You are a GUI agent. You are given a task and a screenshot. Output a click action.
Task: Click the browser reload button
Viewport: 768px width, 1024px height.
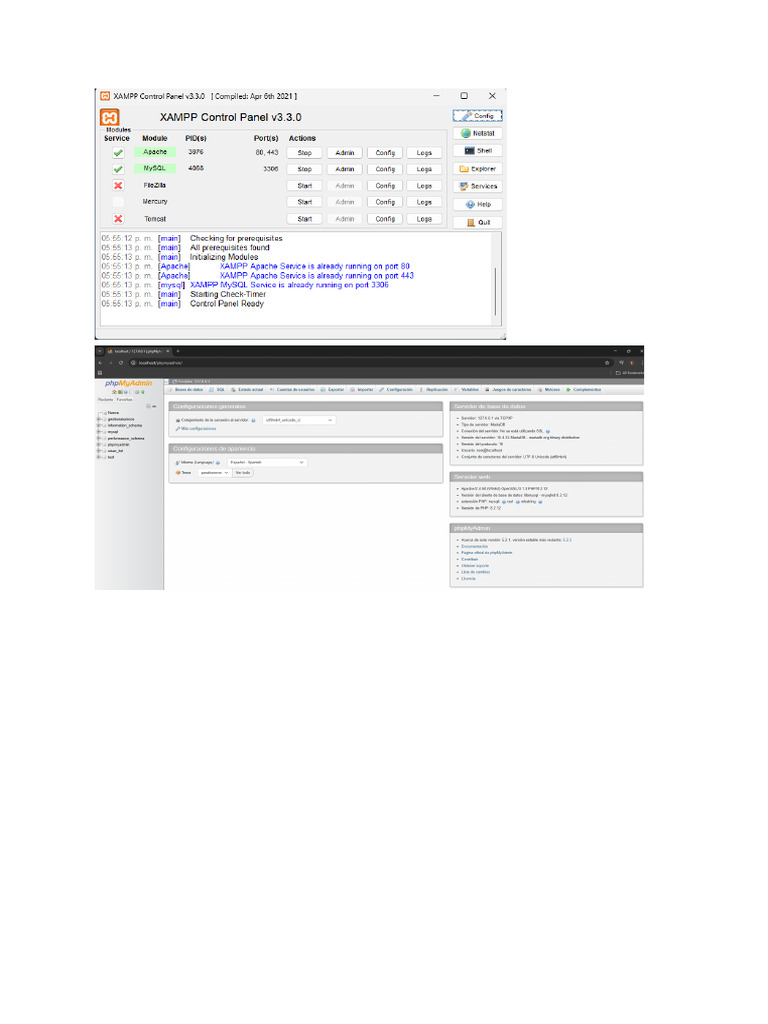[x=121, y=362]
